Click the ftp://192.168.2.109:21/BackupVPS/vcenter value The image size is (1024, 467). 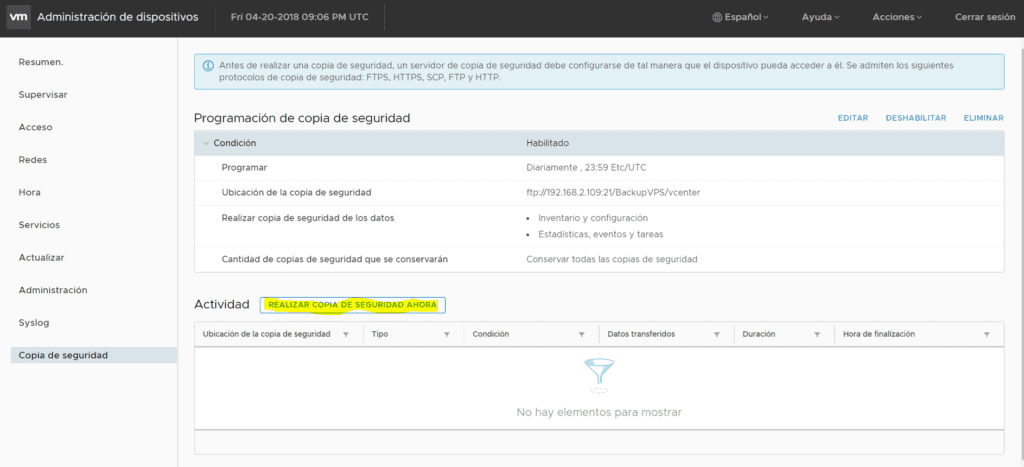pyautogui.click(x=615, y=193)
